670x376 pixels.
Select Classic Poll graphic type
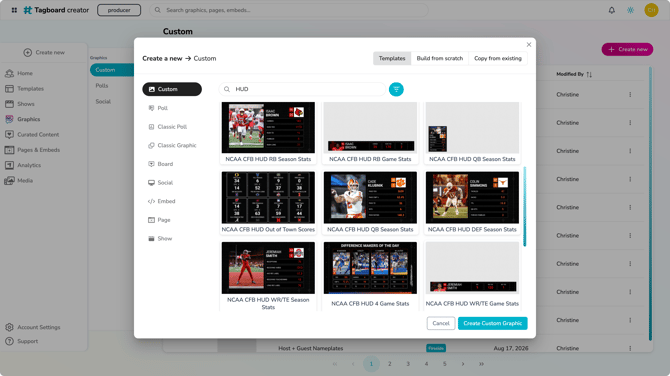[x=168, y=126]
